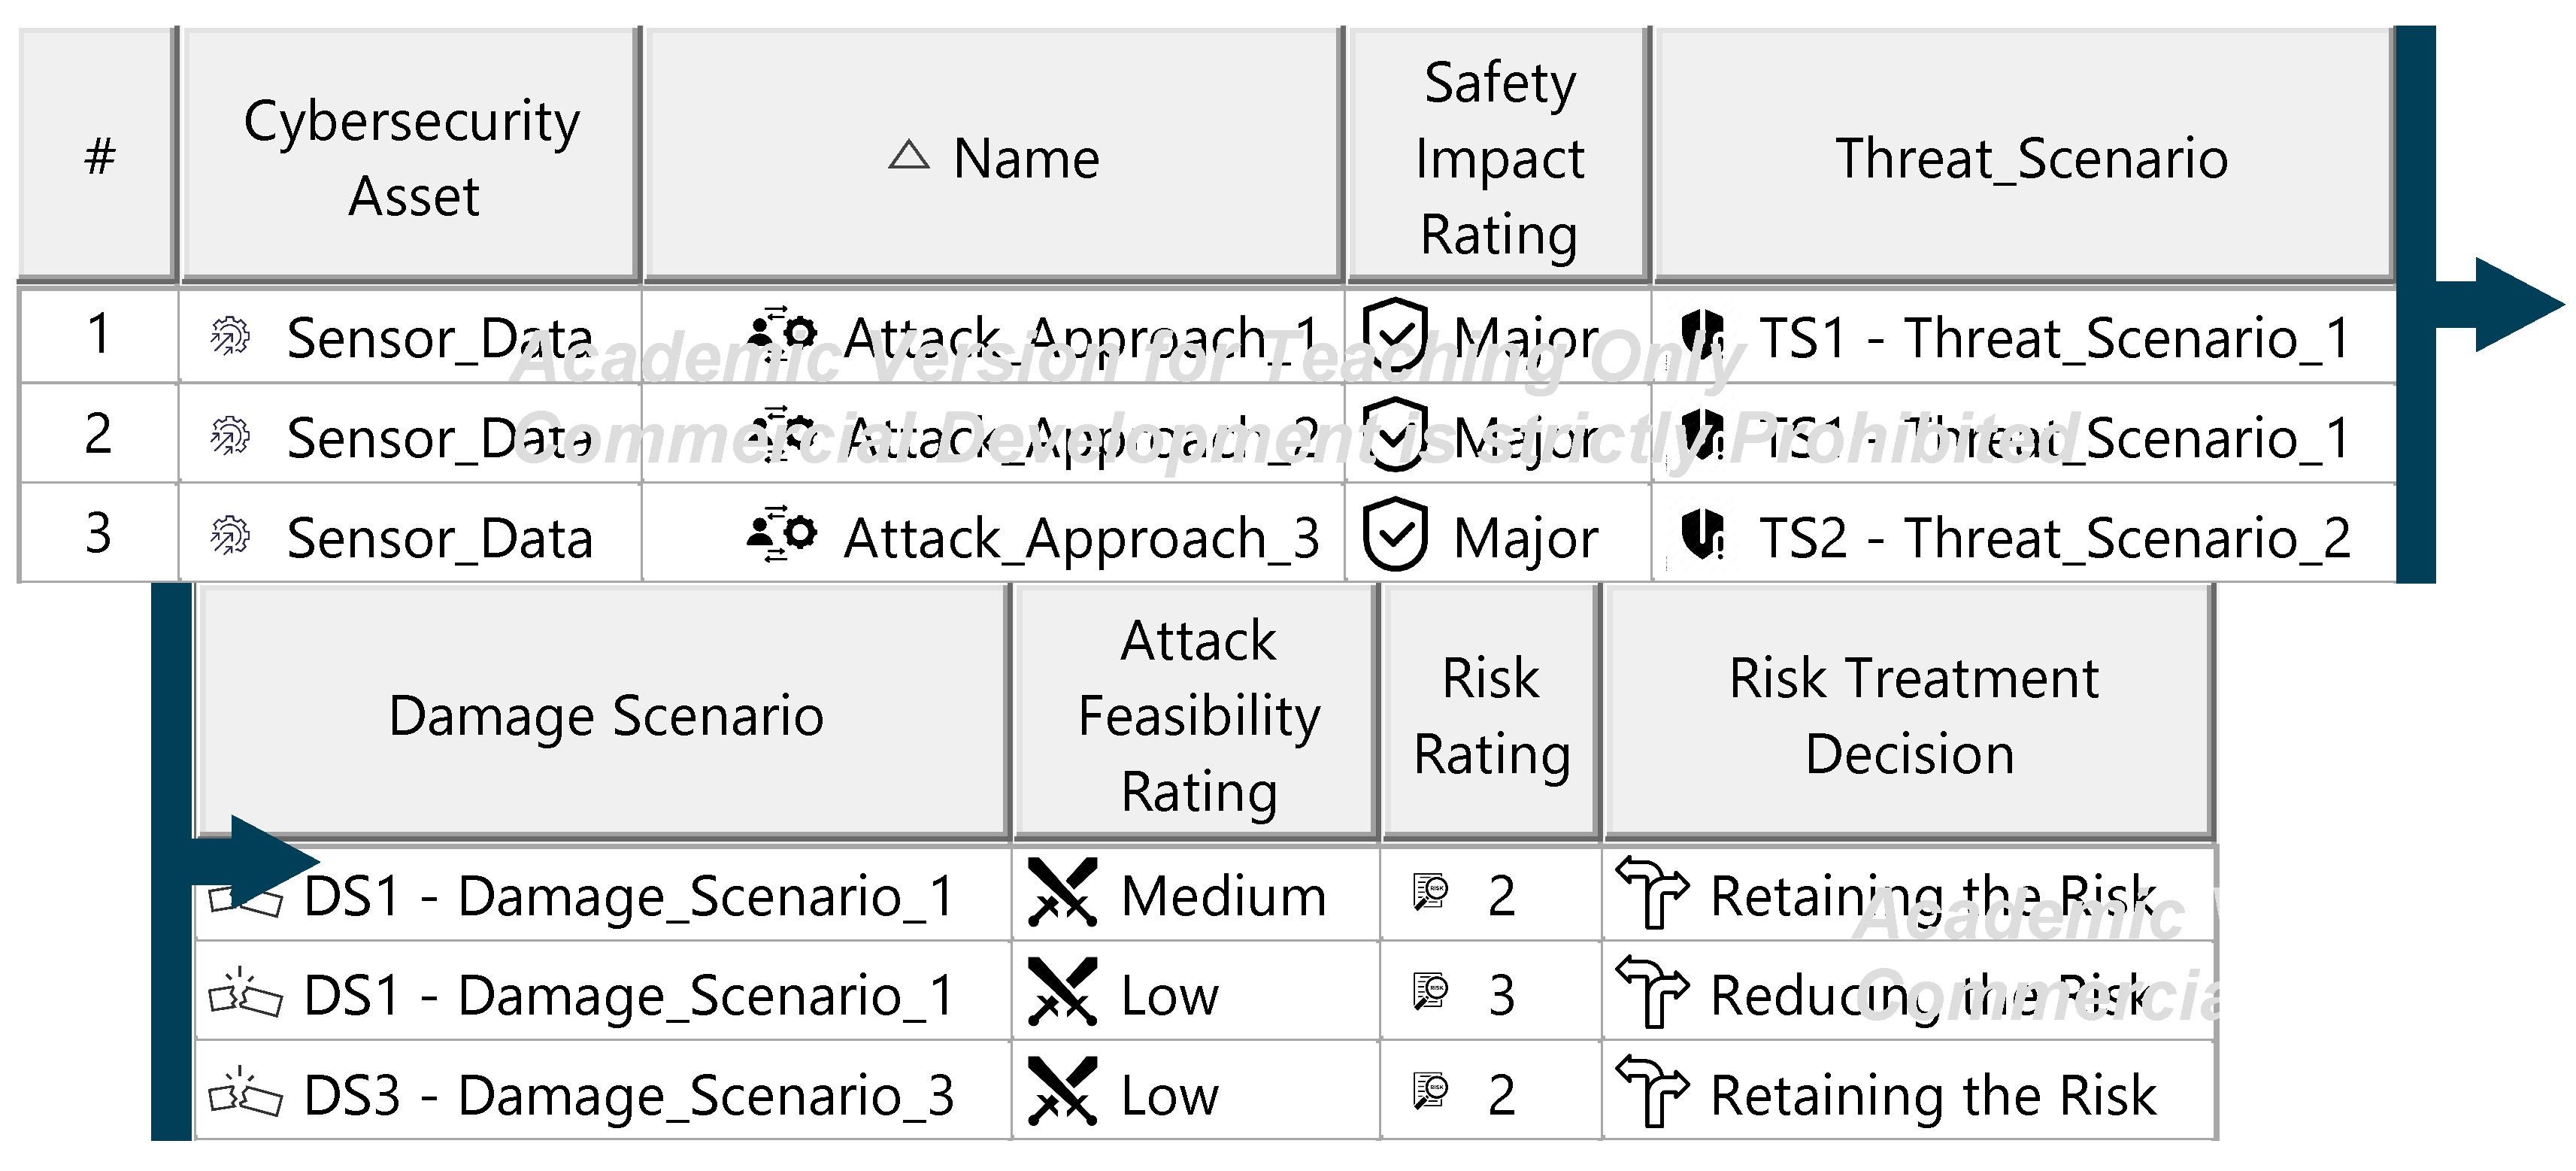Click the Attack Feasibility Rating header
Viewport: 2576px width, 1171px height.
[x=1198, y=715]
